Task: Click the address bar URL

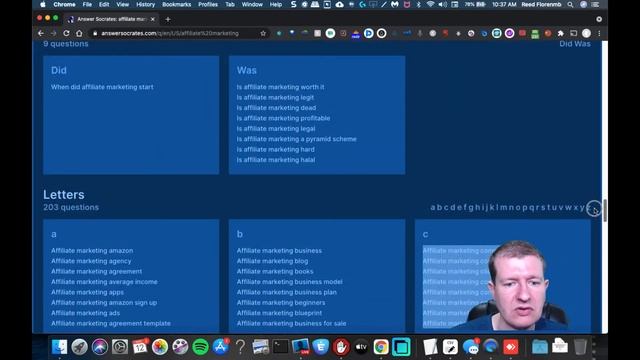Action: tap(170, 33)
